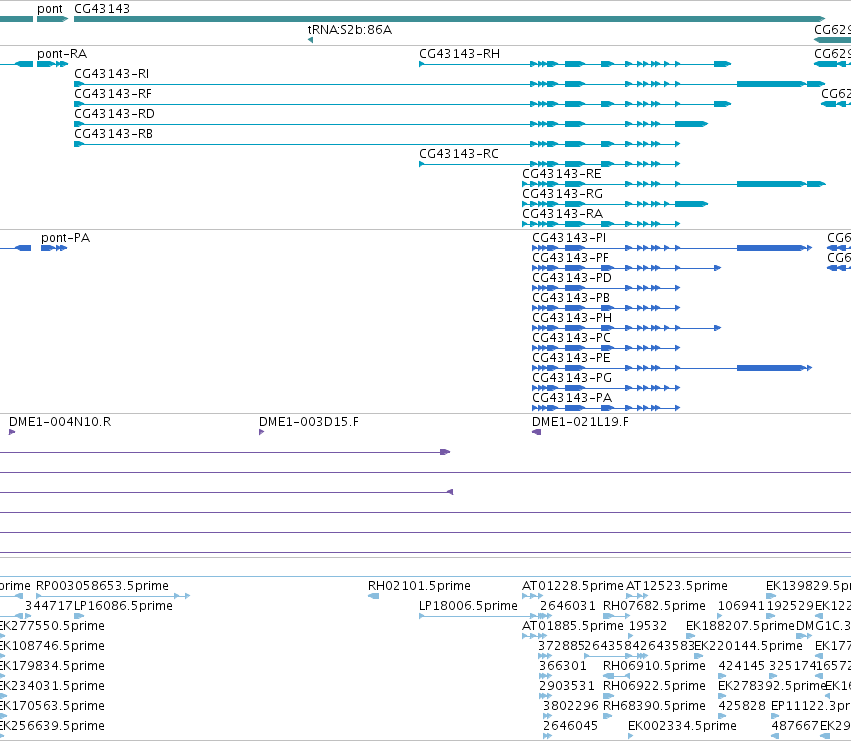Open EST label RH07682.5prime
The image size is (851, 741).
(654, 606)
